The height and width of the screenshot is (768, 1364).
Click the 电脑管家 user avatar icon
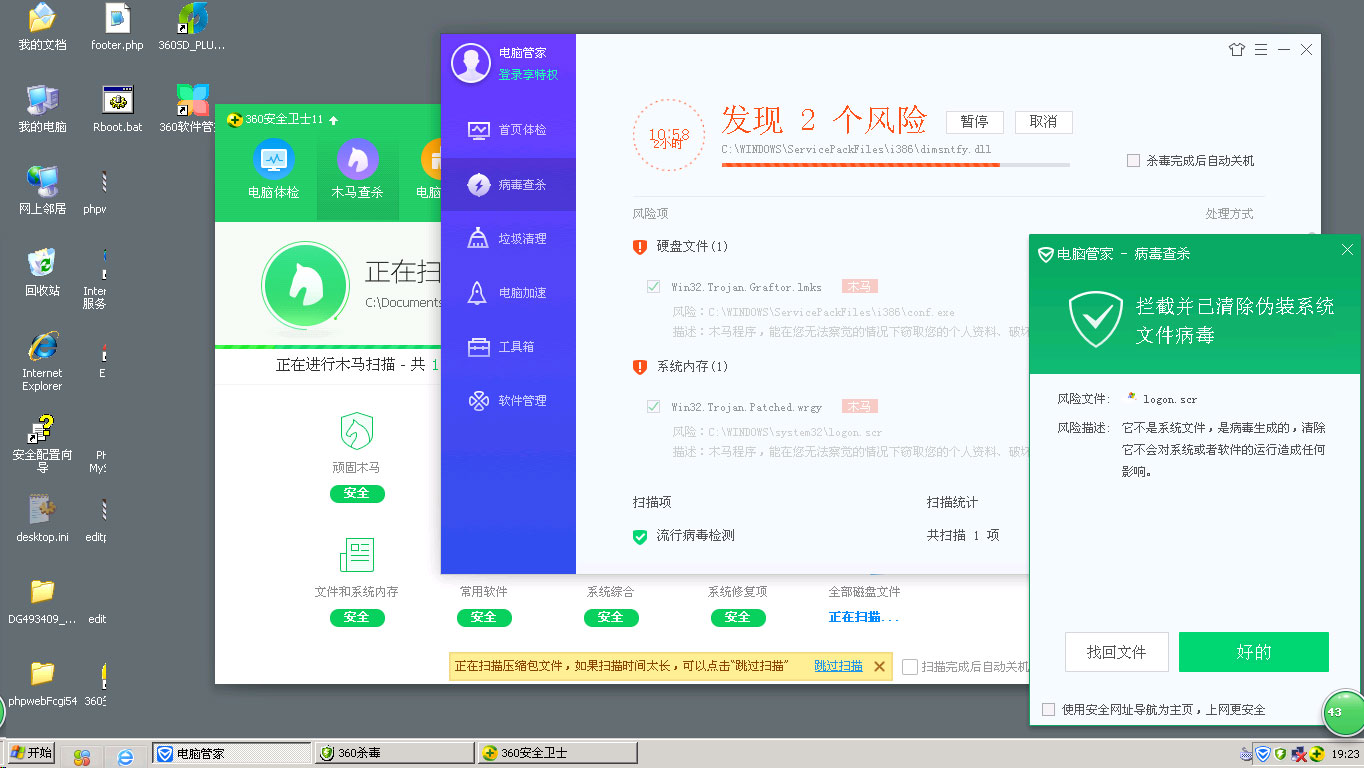[471, 63]
